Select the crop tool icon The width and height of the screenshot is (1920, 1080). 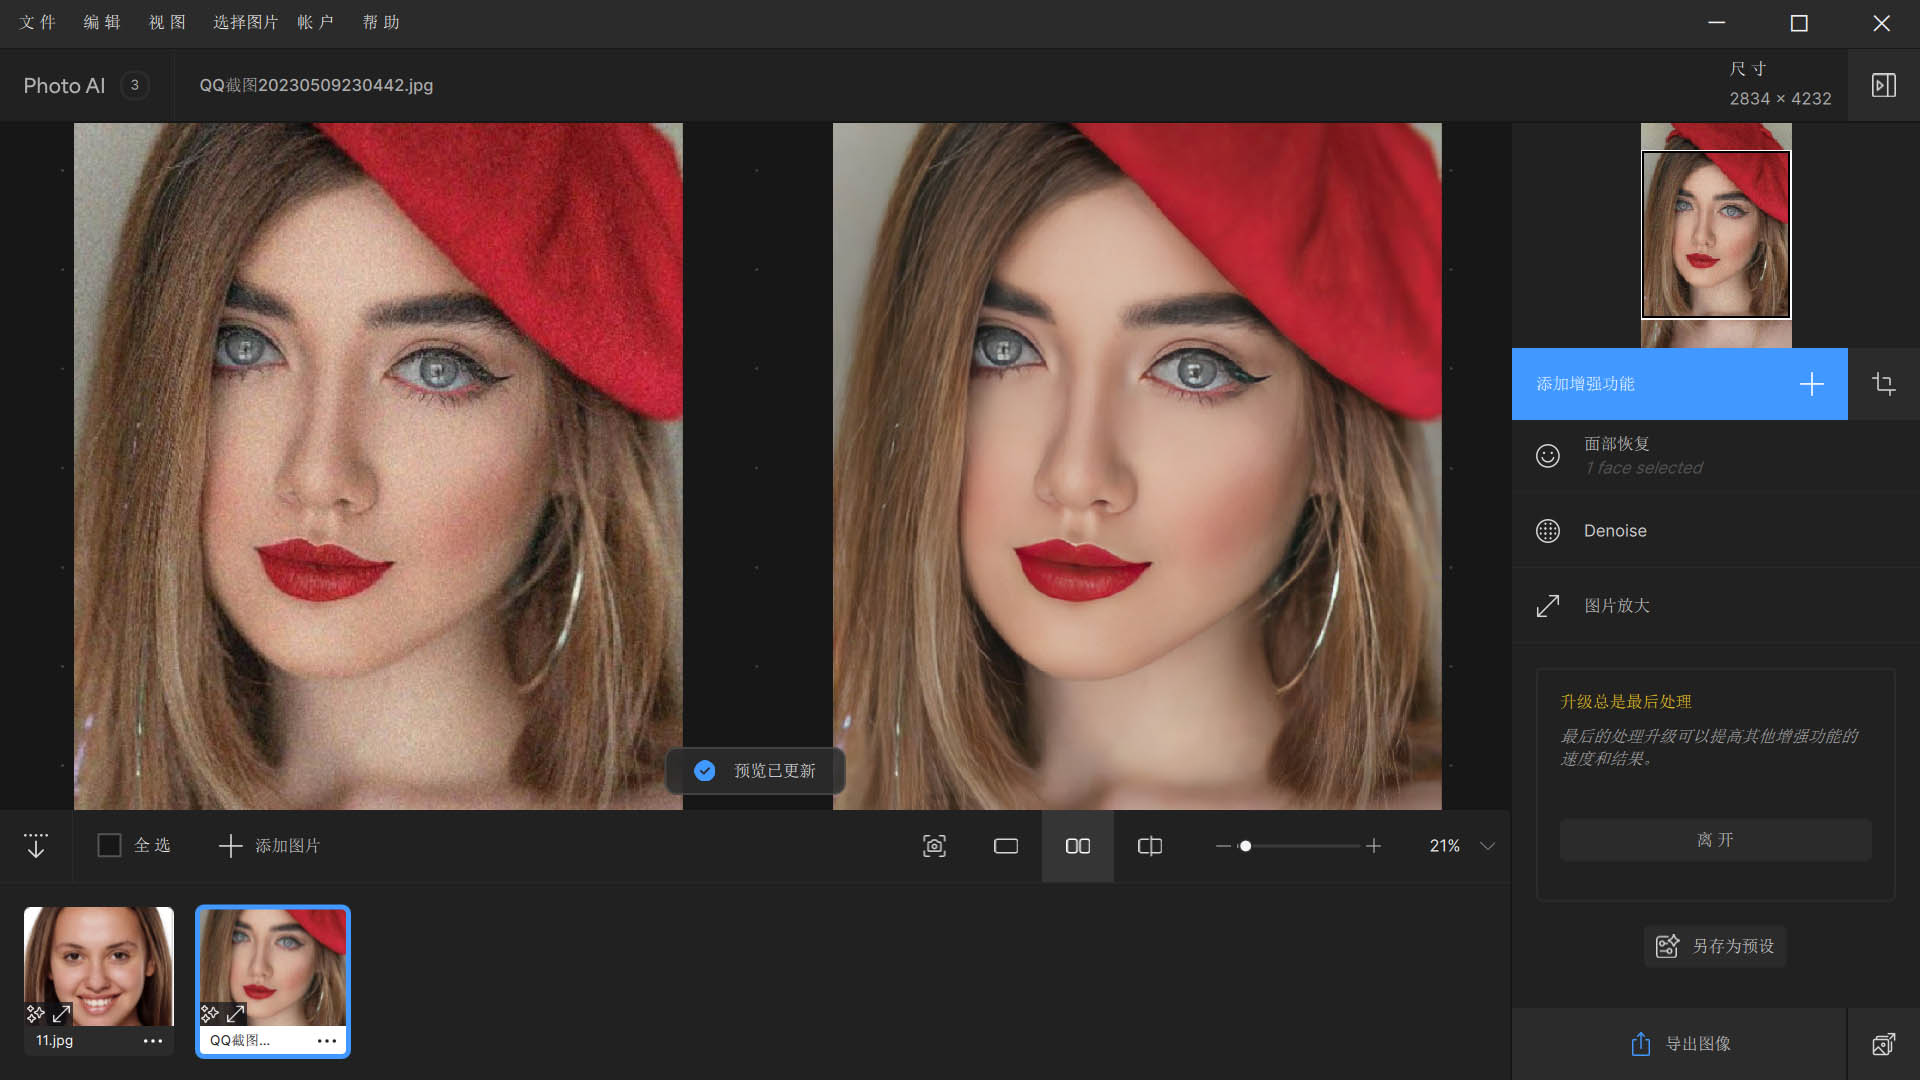1884,384
